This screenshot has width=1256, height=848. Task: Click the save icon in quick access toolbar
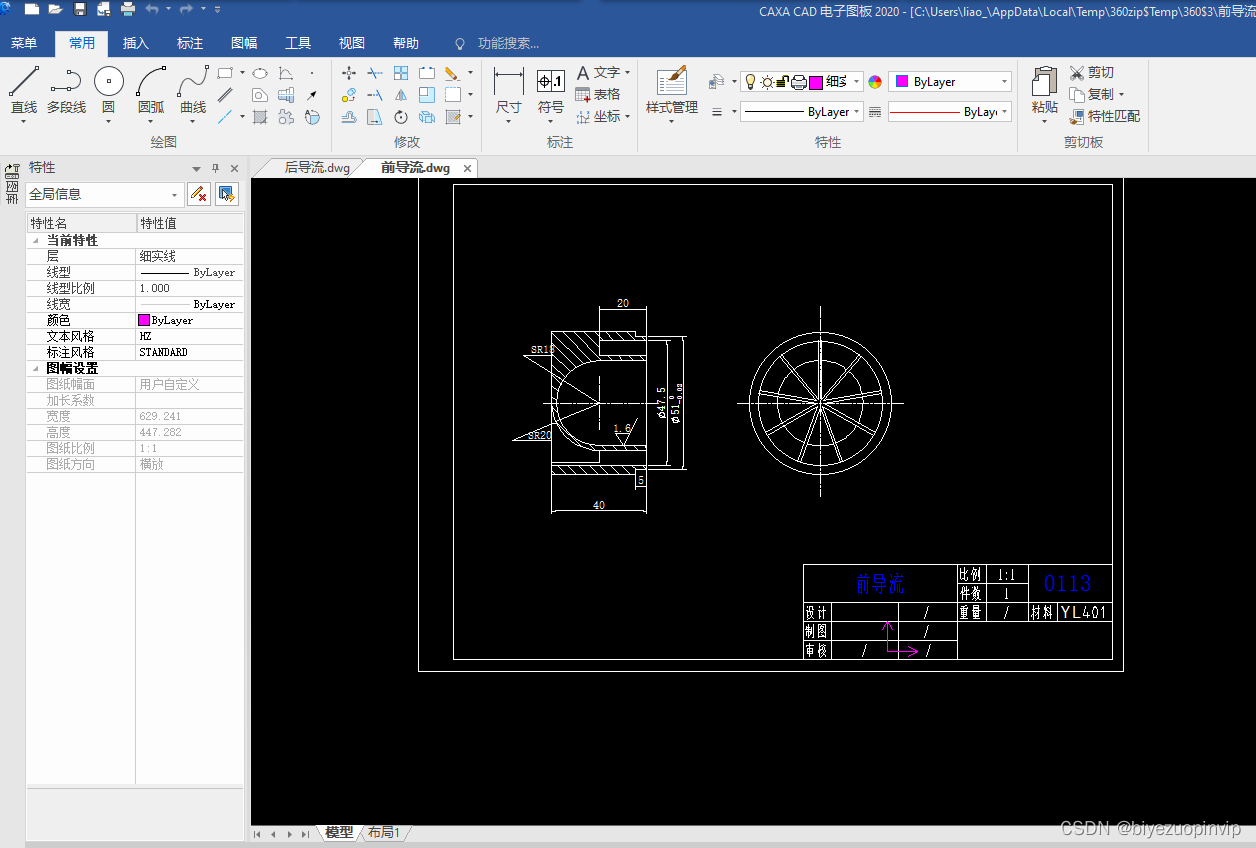click(x=80, y=9)
